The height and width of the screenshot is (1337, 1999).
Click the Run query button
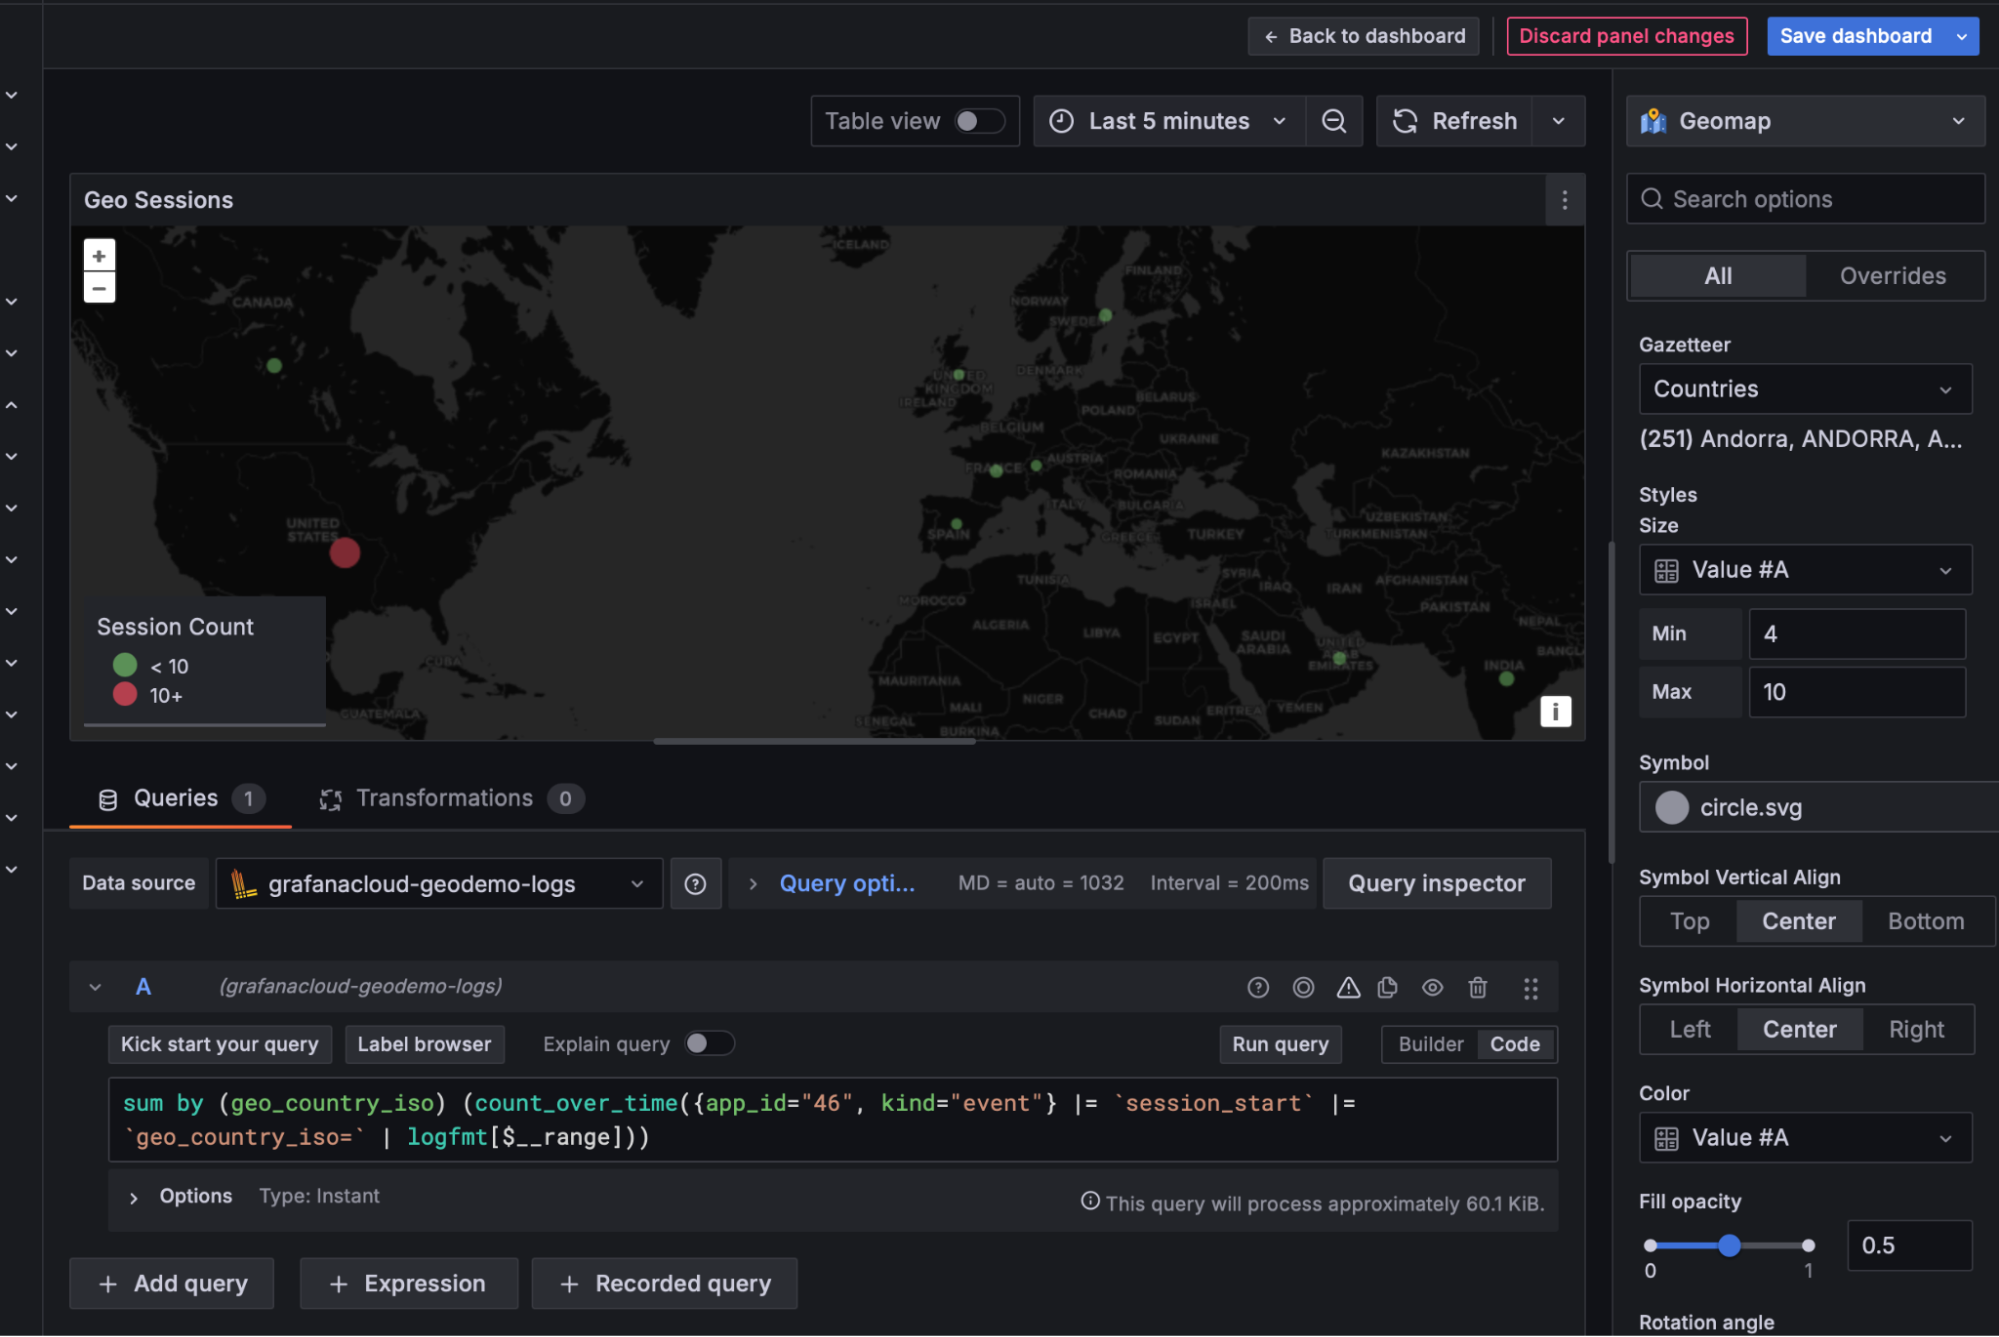[x=1280, y=1043]
